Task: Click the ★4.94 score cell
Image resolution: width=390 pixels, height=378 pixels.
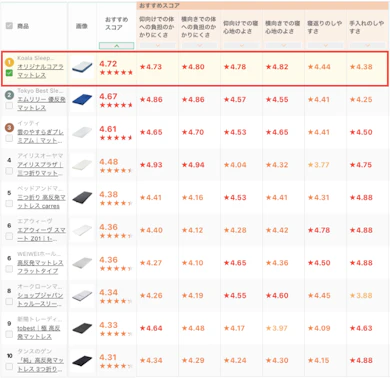Action: pyautogui.click(x=193, y=165)
